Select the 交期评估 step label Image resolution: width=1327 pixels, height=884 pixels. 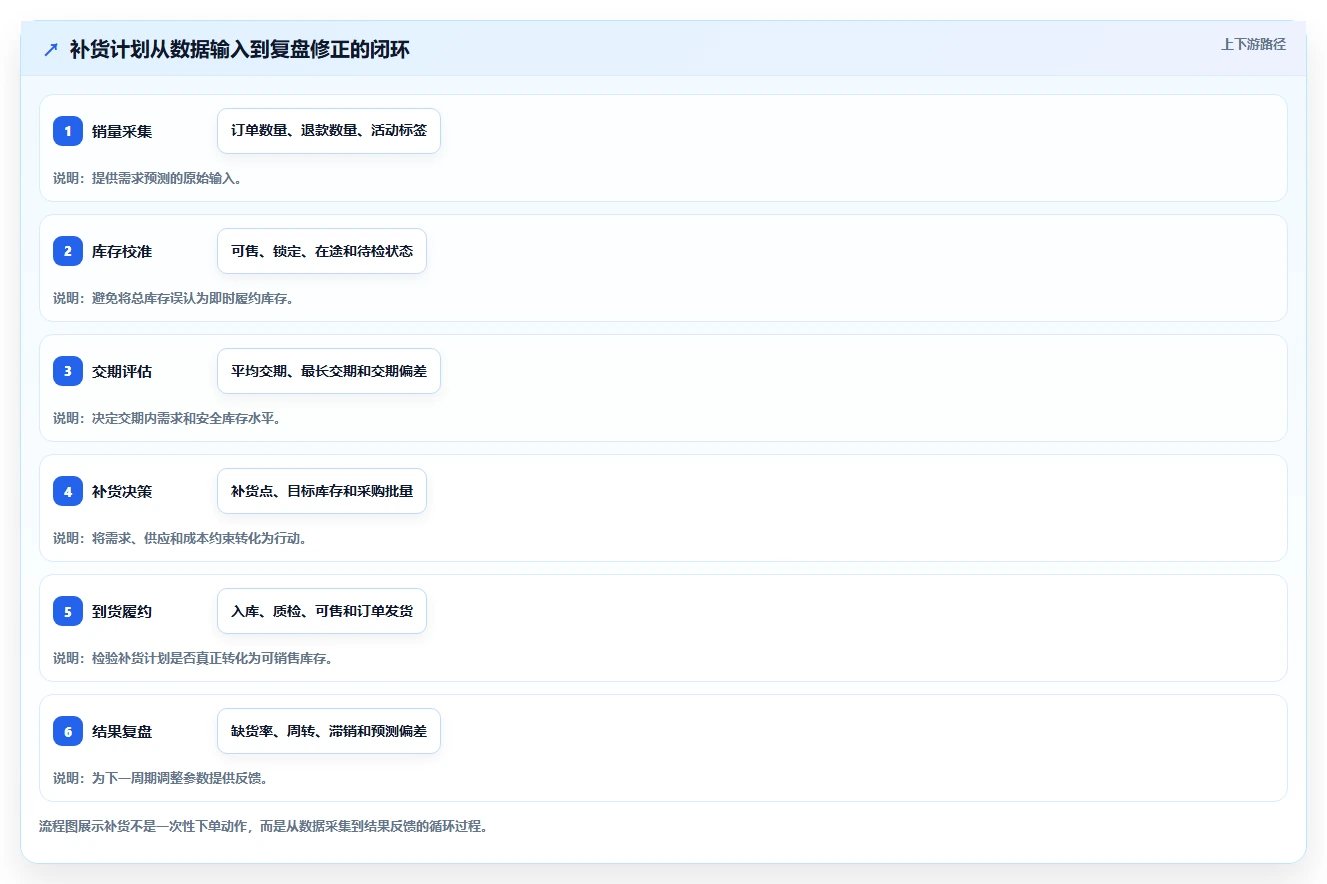click(x=122, y=371)
